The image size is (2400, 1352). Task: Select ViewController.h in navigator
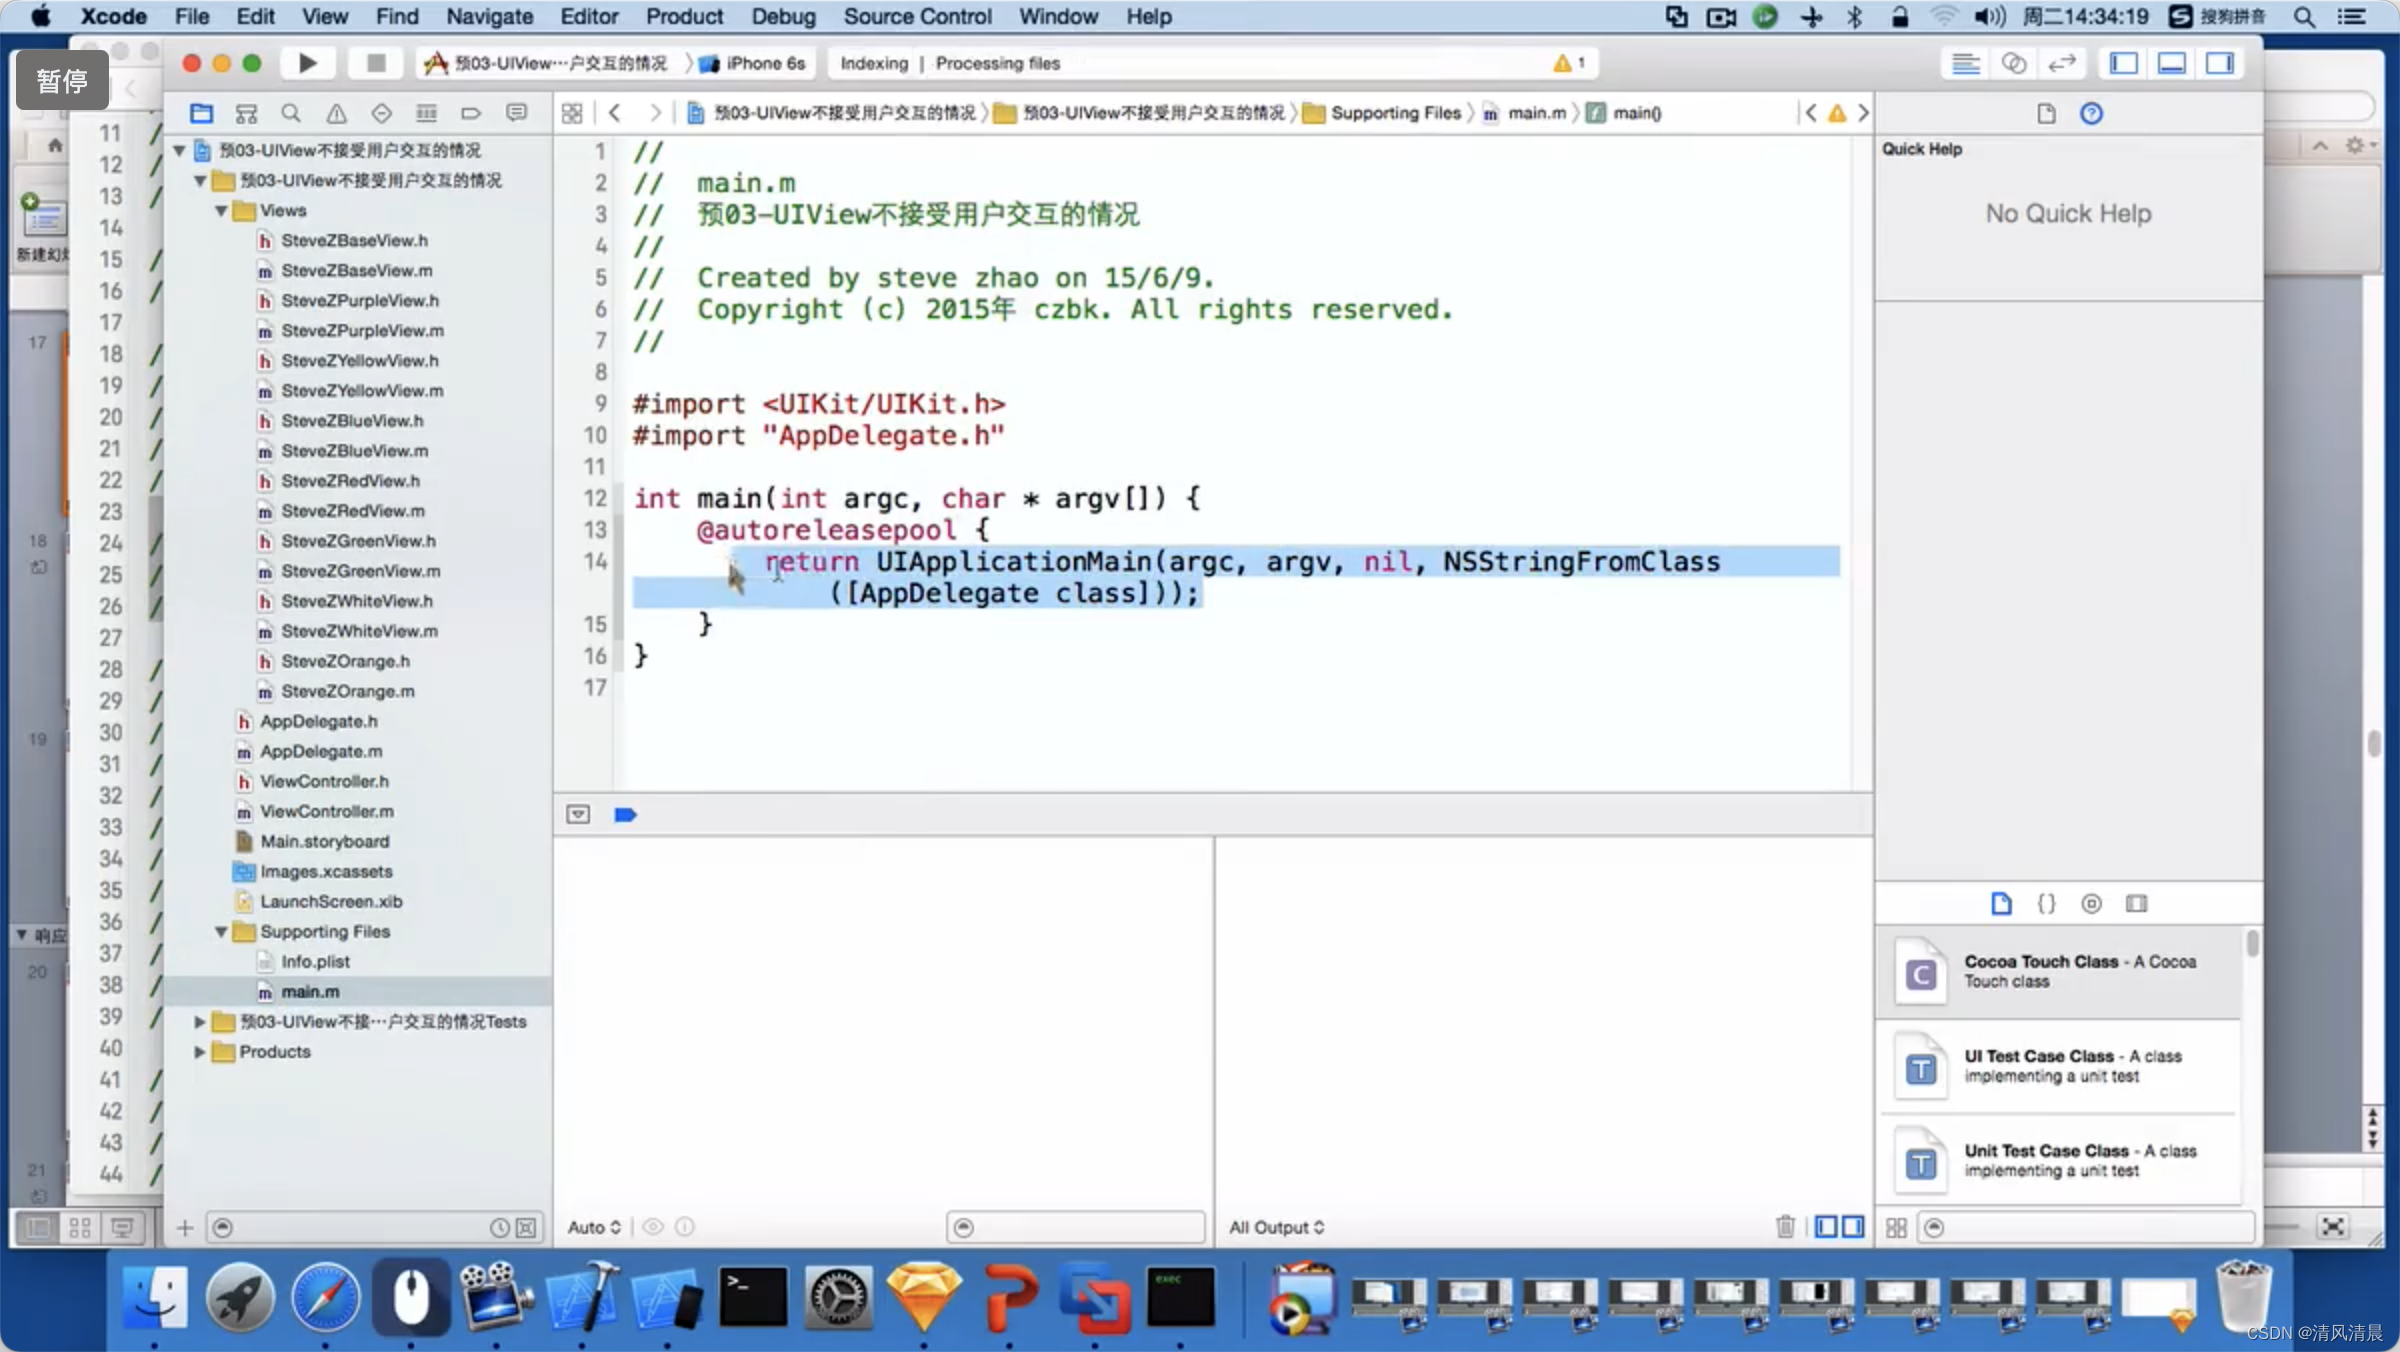[x=324, y=781]
